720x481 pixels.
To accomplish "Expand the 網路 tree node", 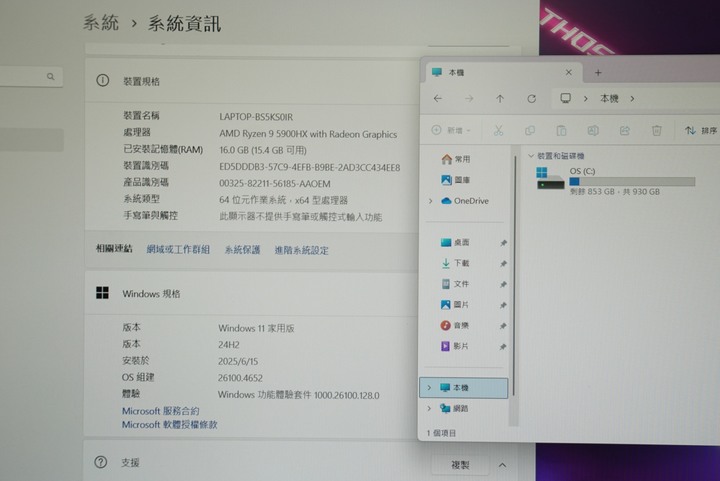I will pos(429,408).
